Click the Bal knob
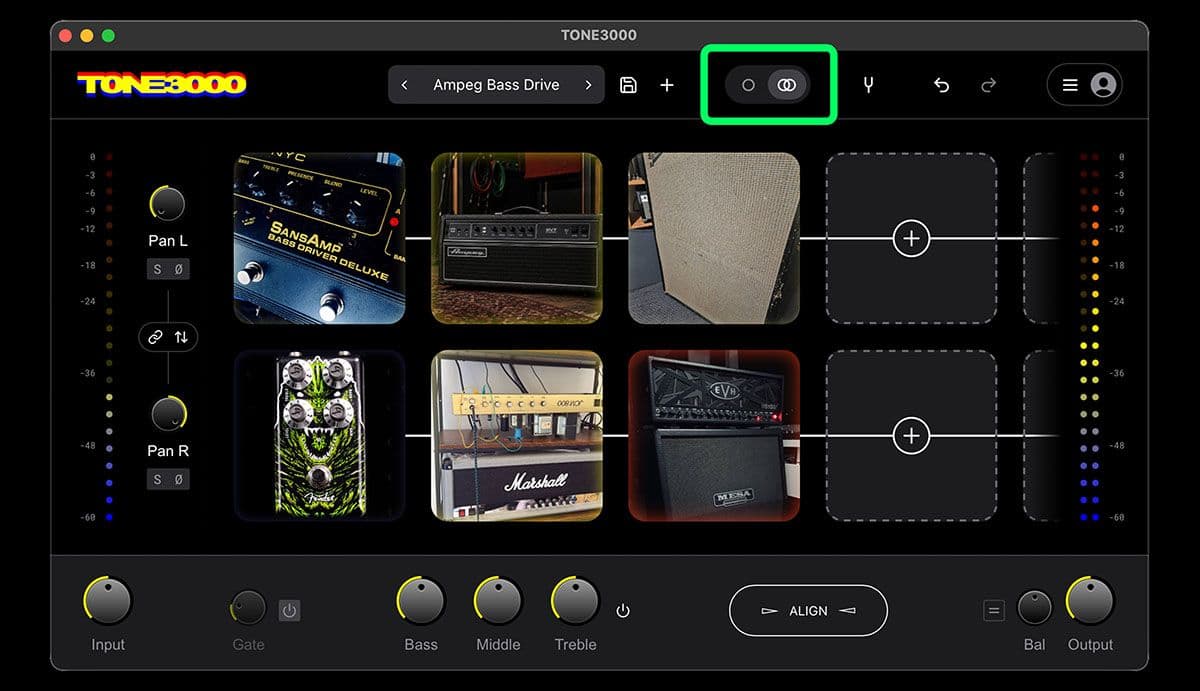Viewport: 1200px width, 691px height. [1035, 607]
